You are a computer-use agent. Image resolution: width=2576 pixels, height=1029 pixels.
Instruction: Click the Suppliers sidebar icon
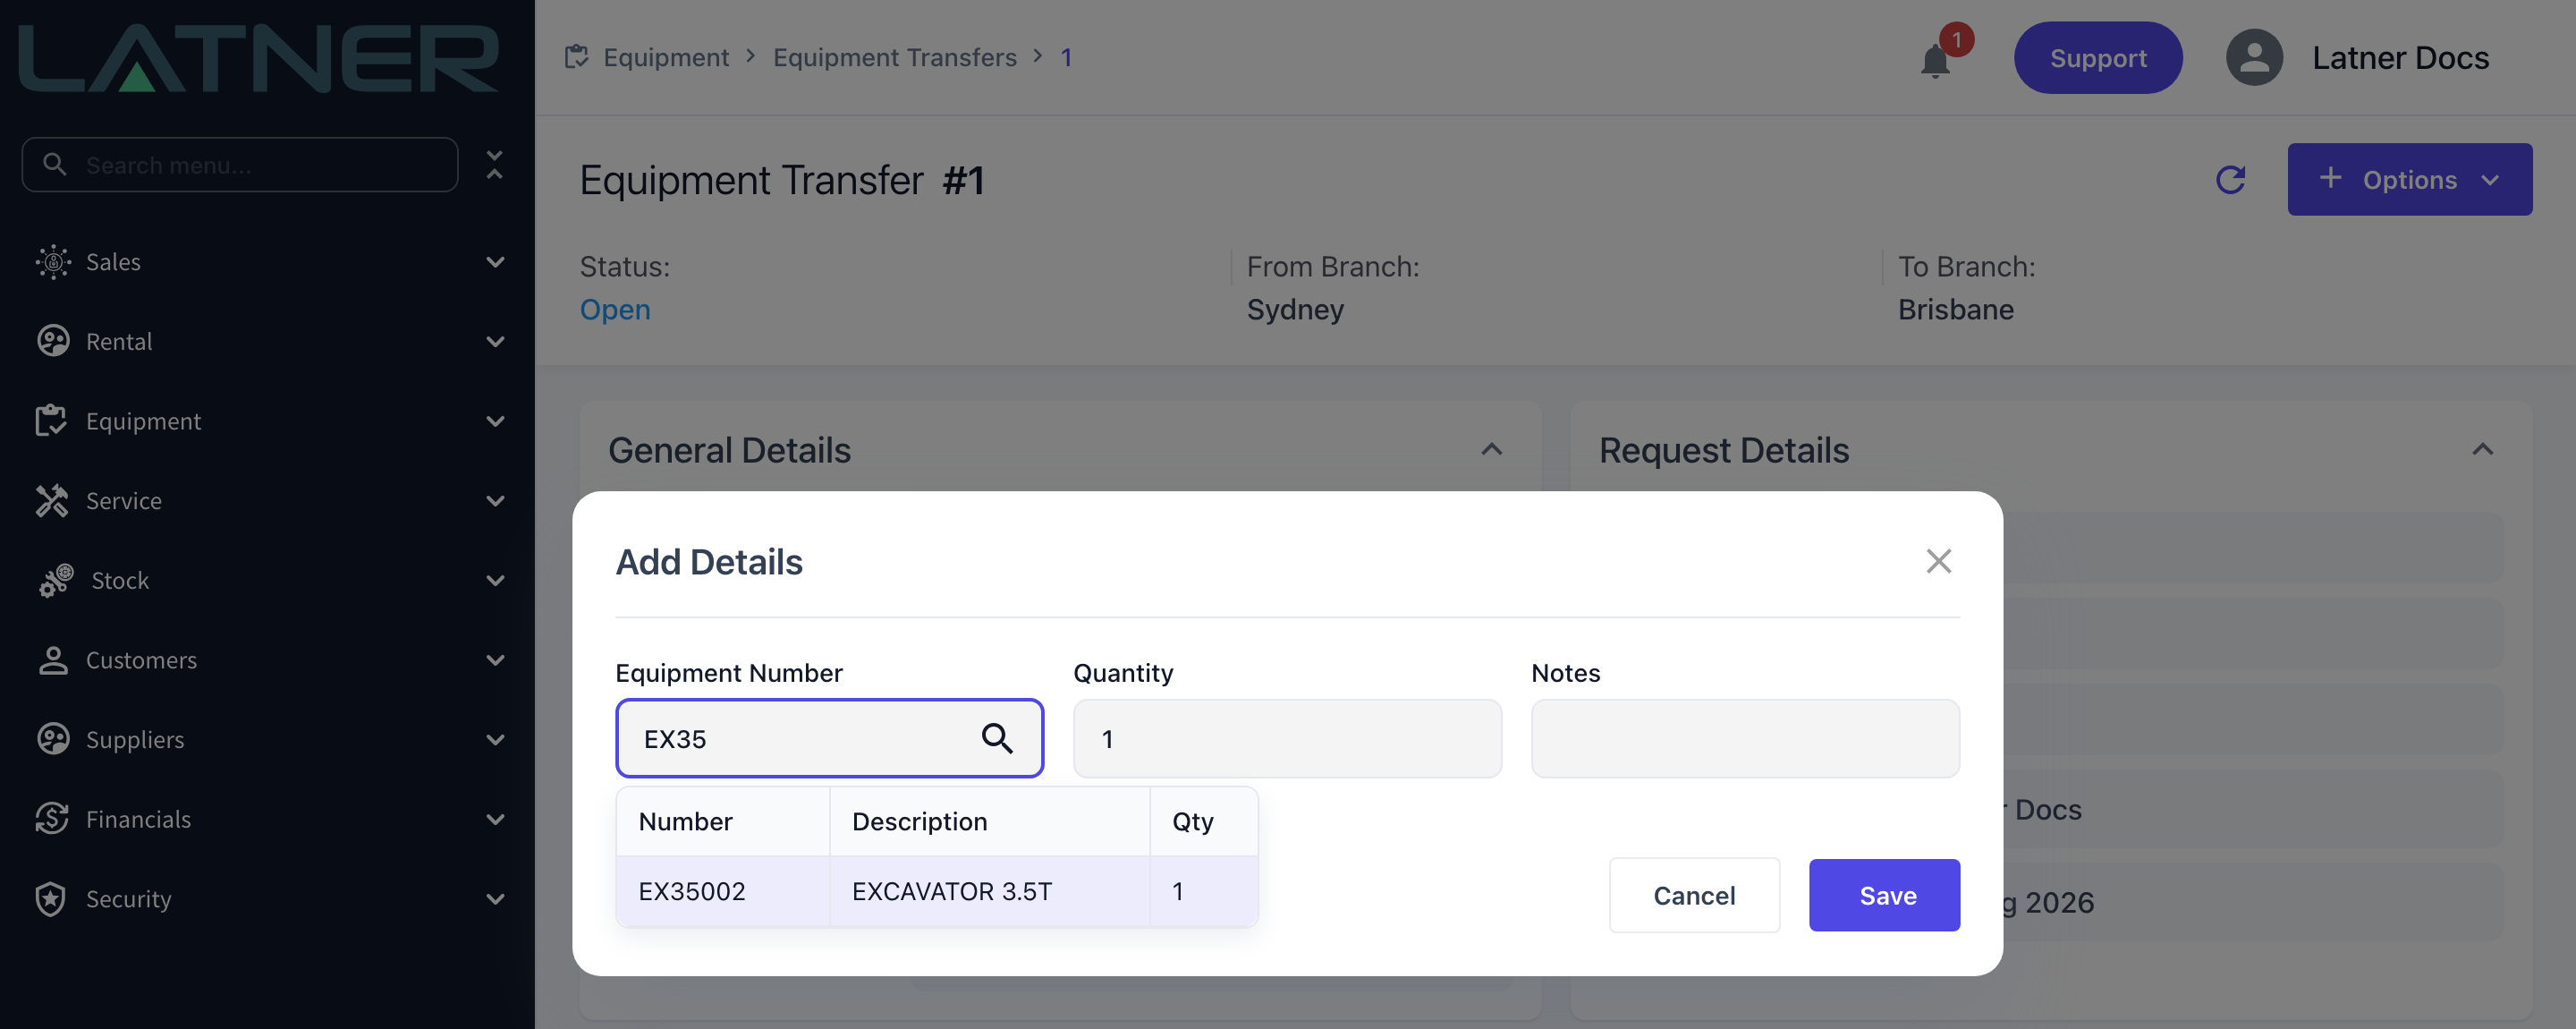point(53,739)
